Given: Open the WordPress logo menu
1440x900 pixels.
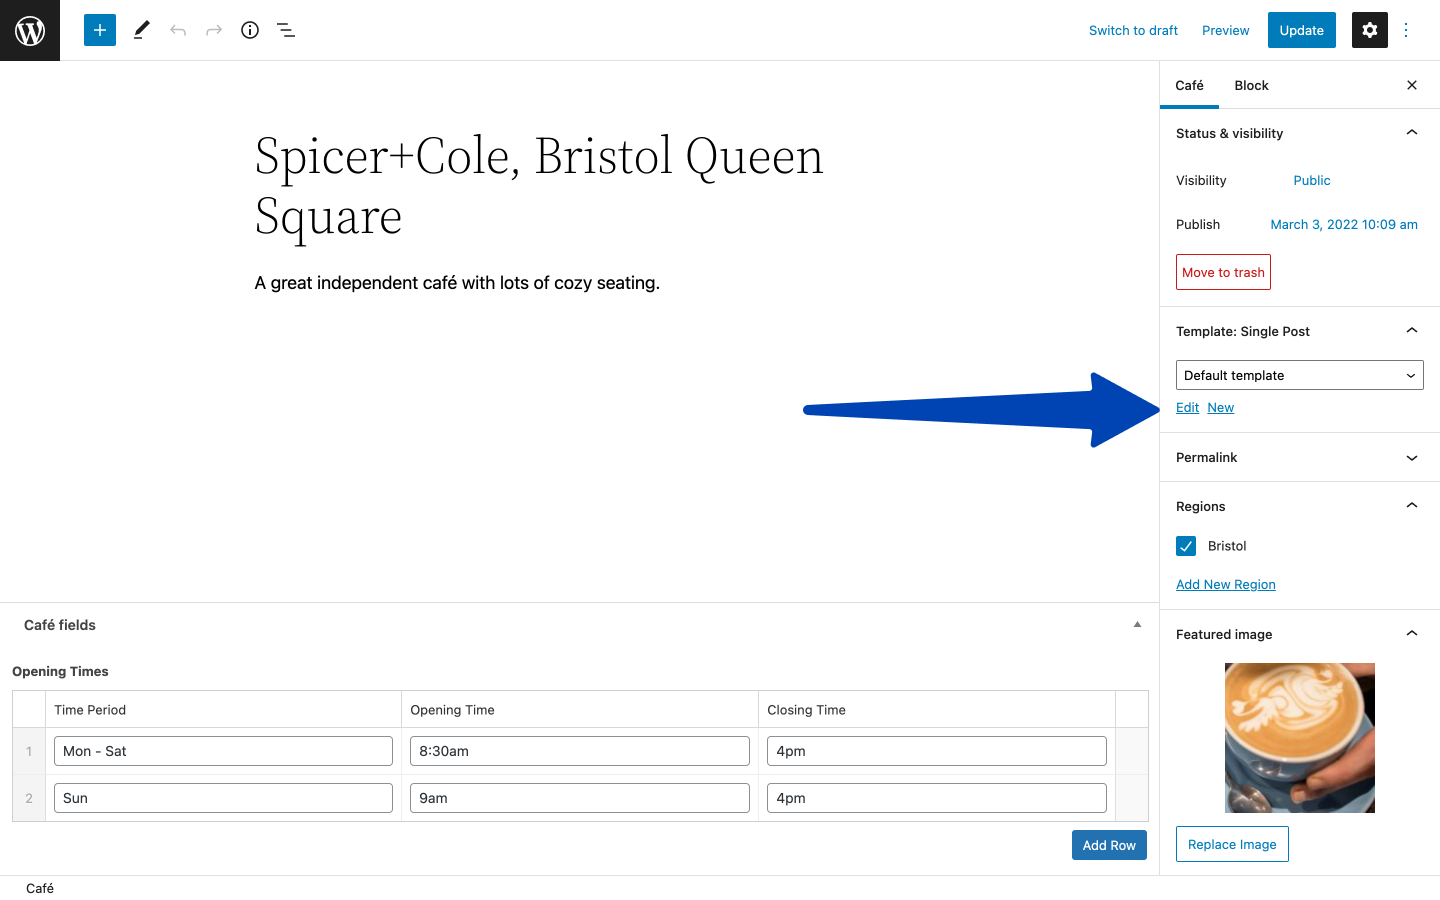Looking at the screenshot, I should (x=30, y=30).
